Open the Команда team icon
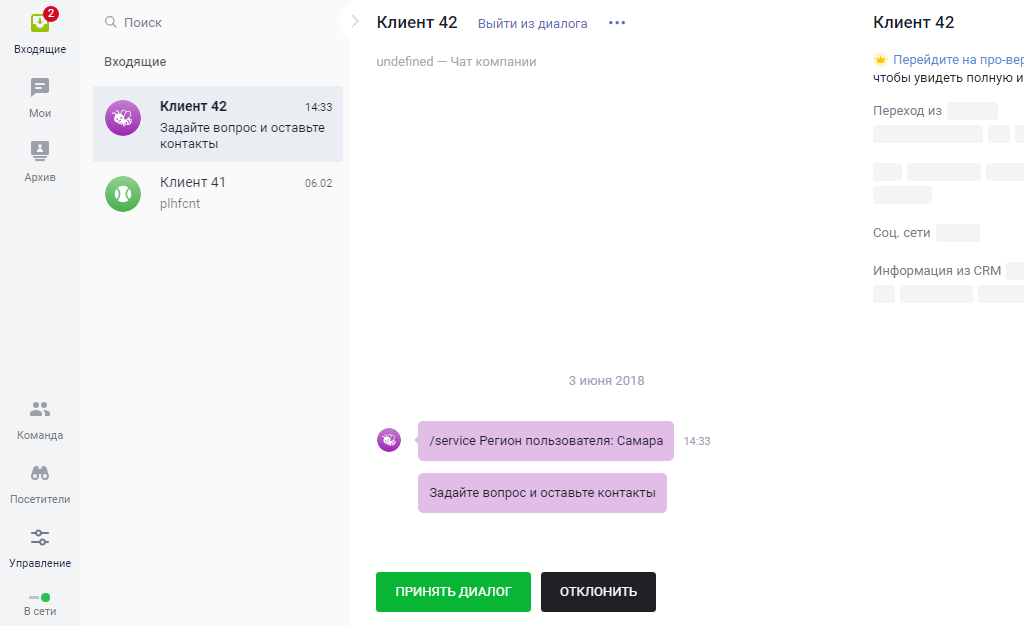Image resolution: width=1024 pixels, height=626 pixels. pos(40,409)
